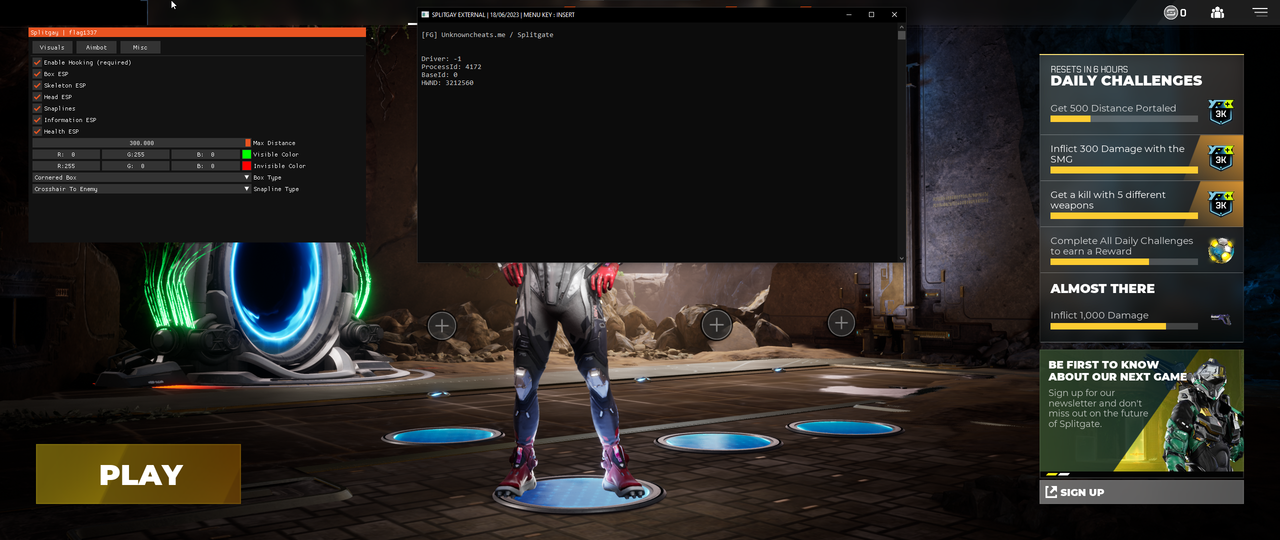Click Visible Color B value field
This screenshot has width=1280, height=540.
205,154
